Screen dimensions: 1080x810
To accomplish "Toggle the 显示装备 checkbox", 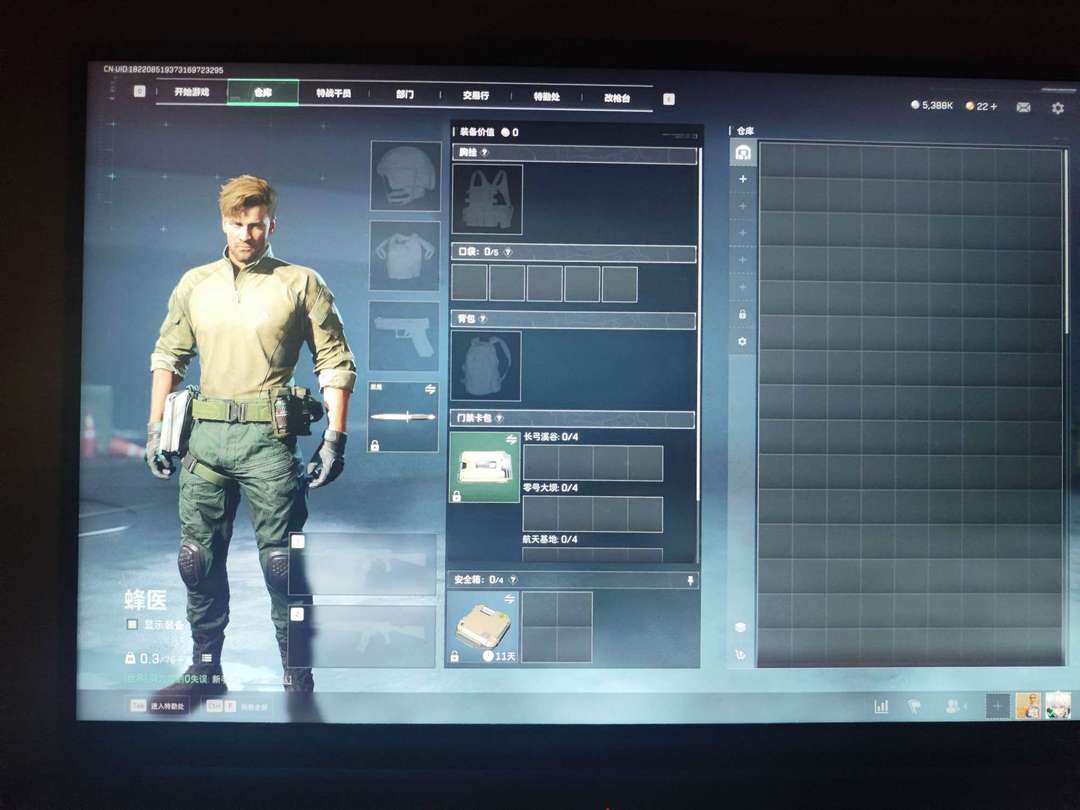I will pyautogui.click(x=132, y=624).
